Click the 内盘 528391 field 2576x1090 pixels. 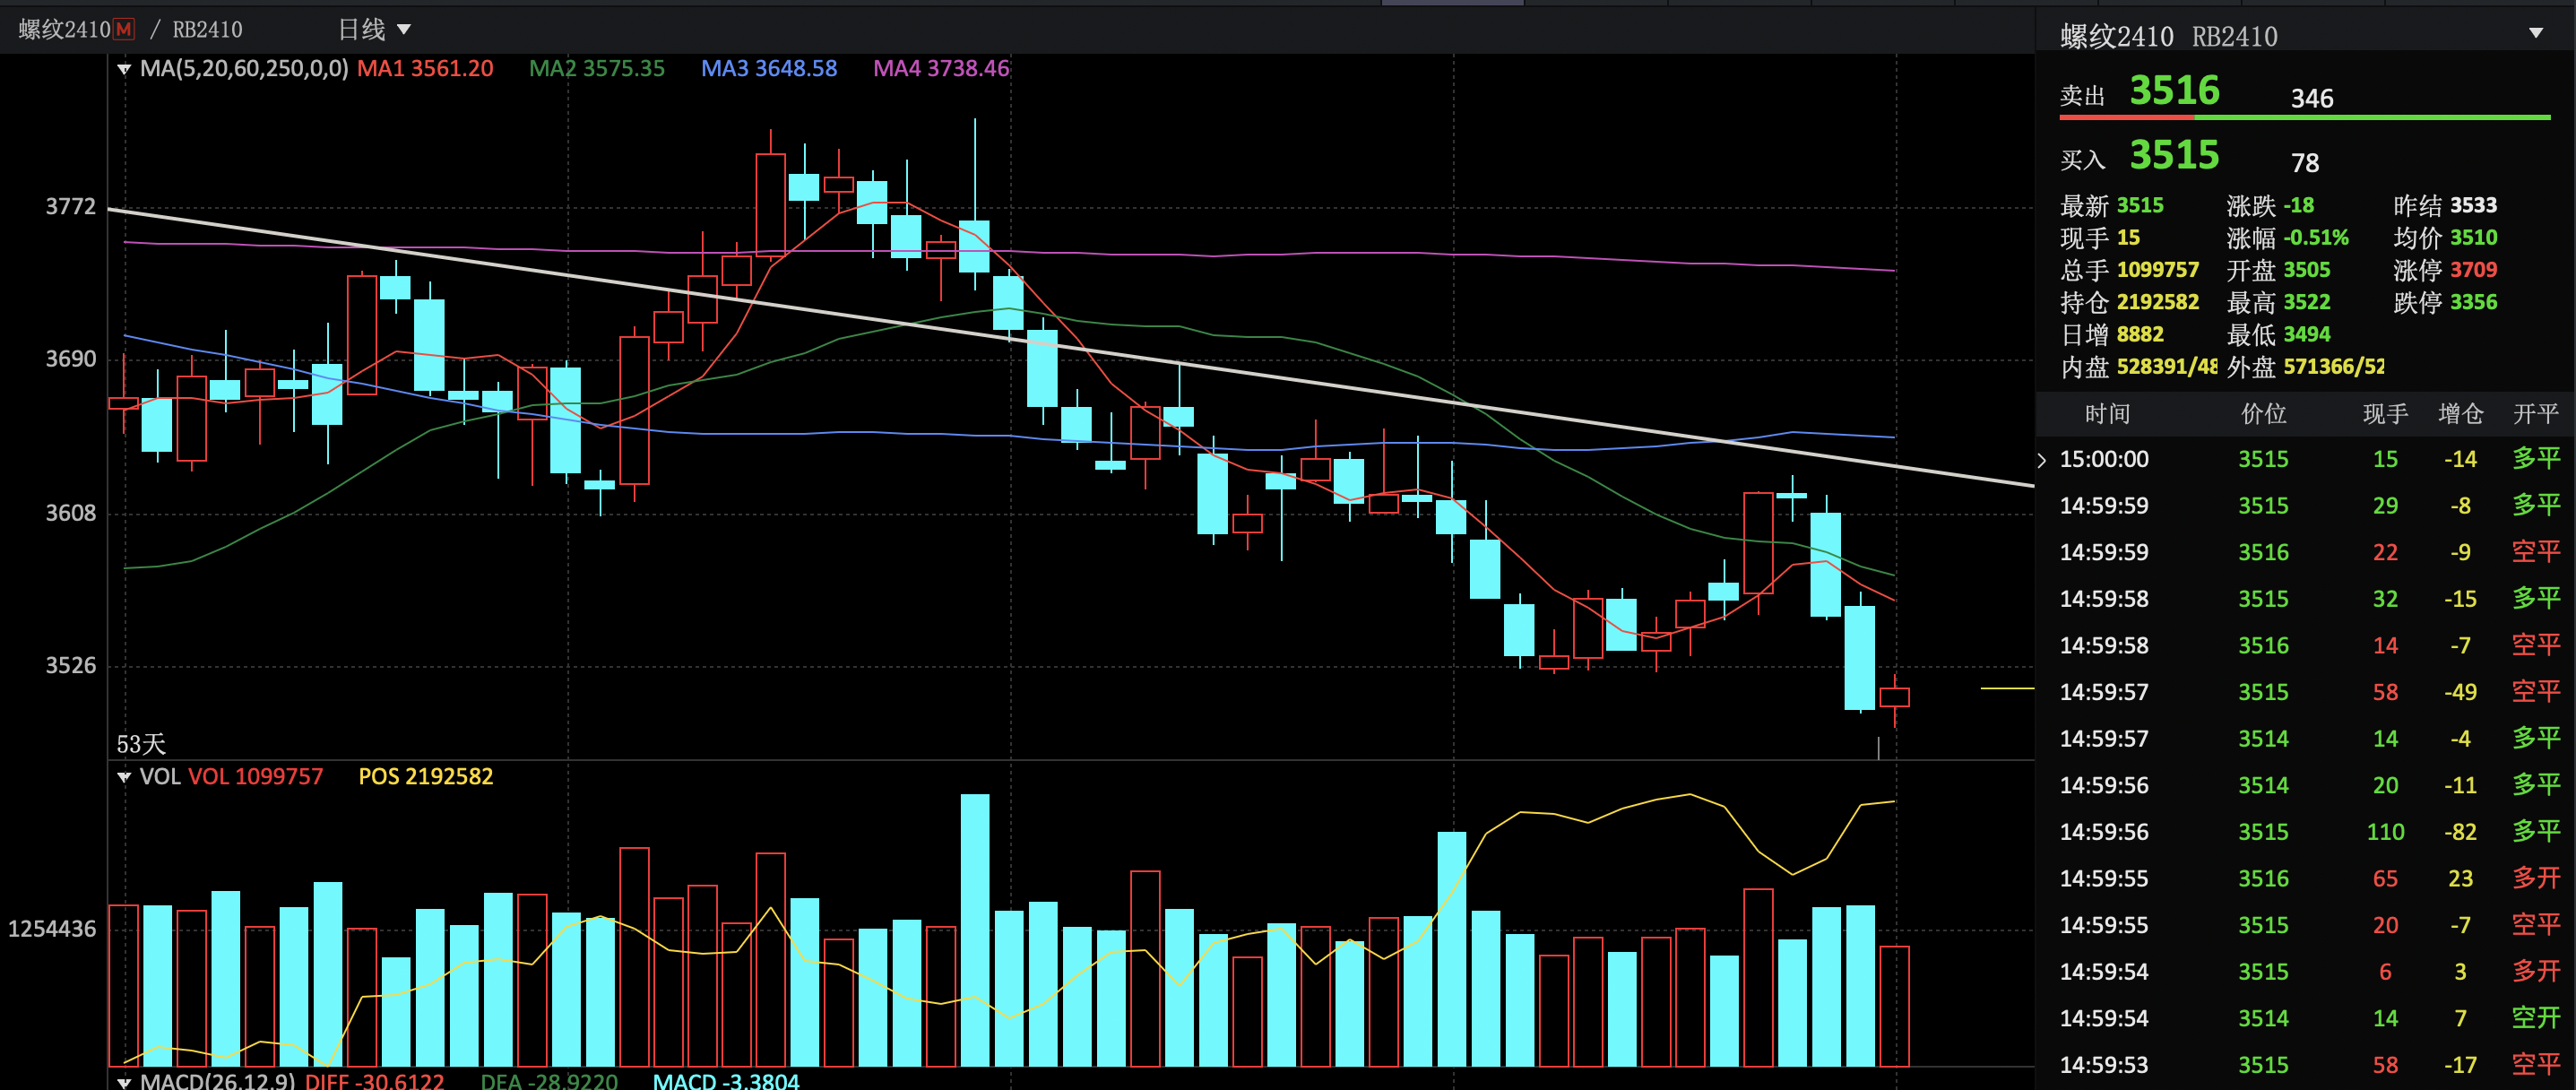(2139, 367)
